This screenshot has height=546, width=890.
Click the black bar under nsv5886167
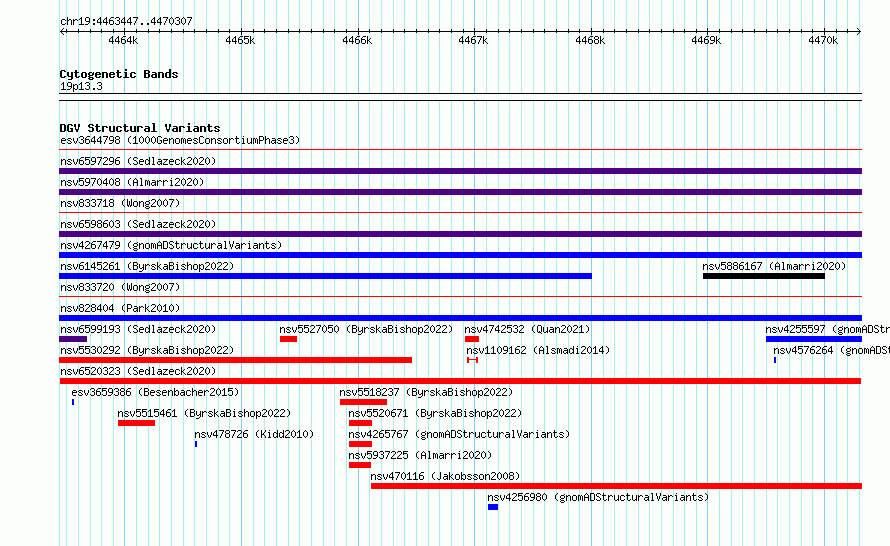click(x=764, y=276)
